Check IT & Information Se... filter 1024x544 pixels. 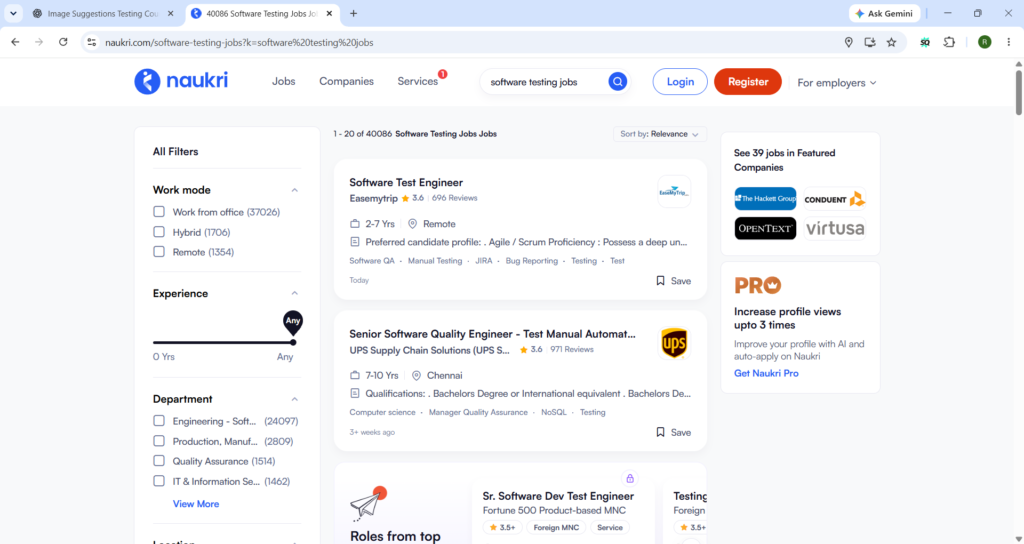click(x=159, y=481)
